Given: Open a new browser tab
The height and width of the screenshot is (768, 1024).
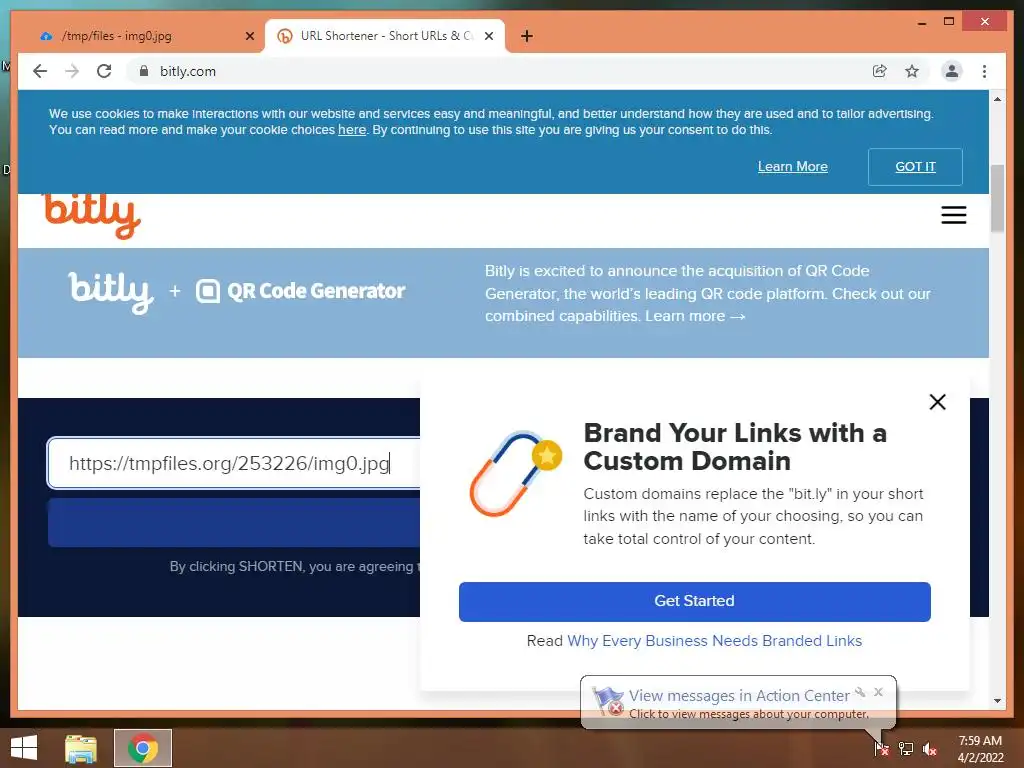Looking at the screenshot, I should pyautogui.click(x=526, y=36).
